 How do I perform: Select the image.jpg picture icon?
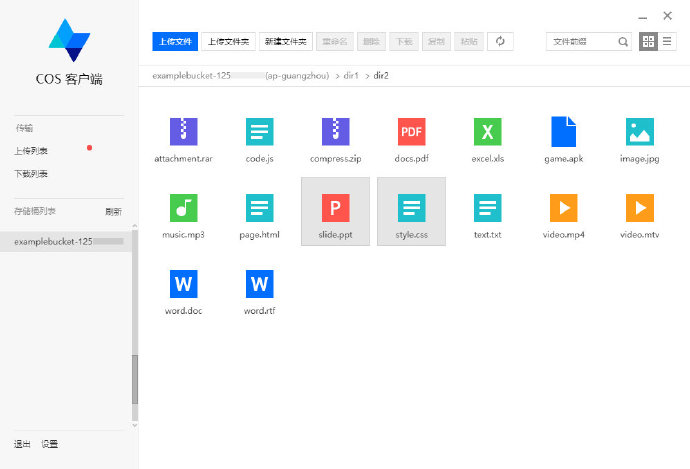[x=639, y=132]
